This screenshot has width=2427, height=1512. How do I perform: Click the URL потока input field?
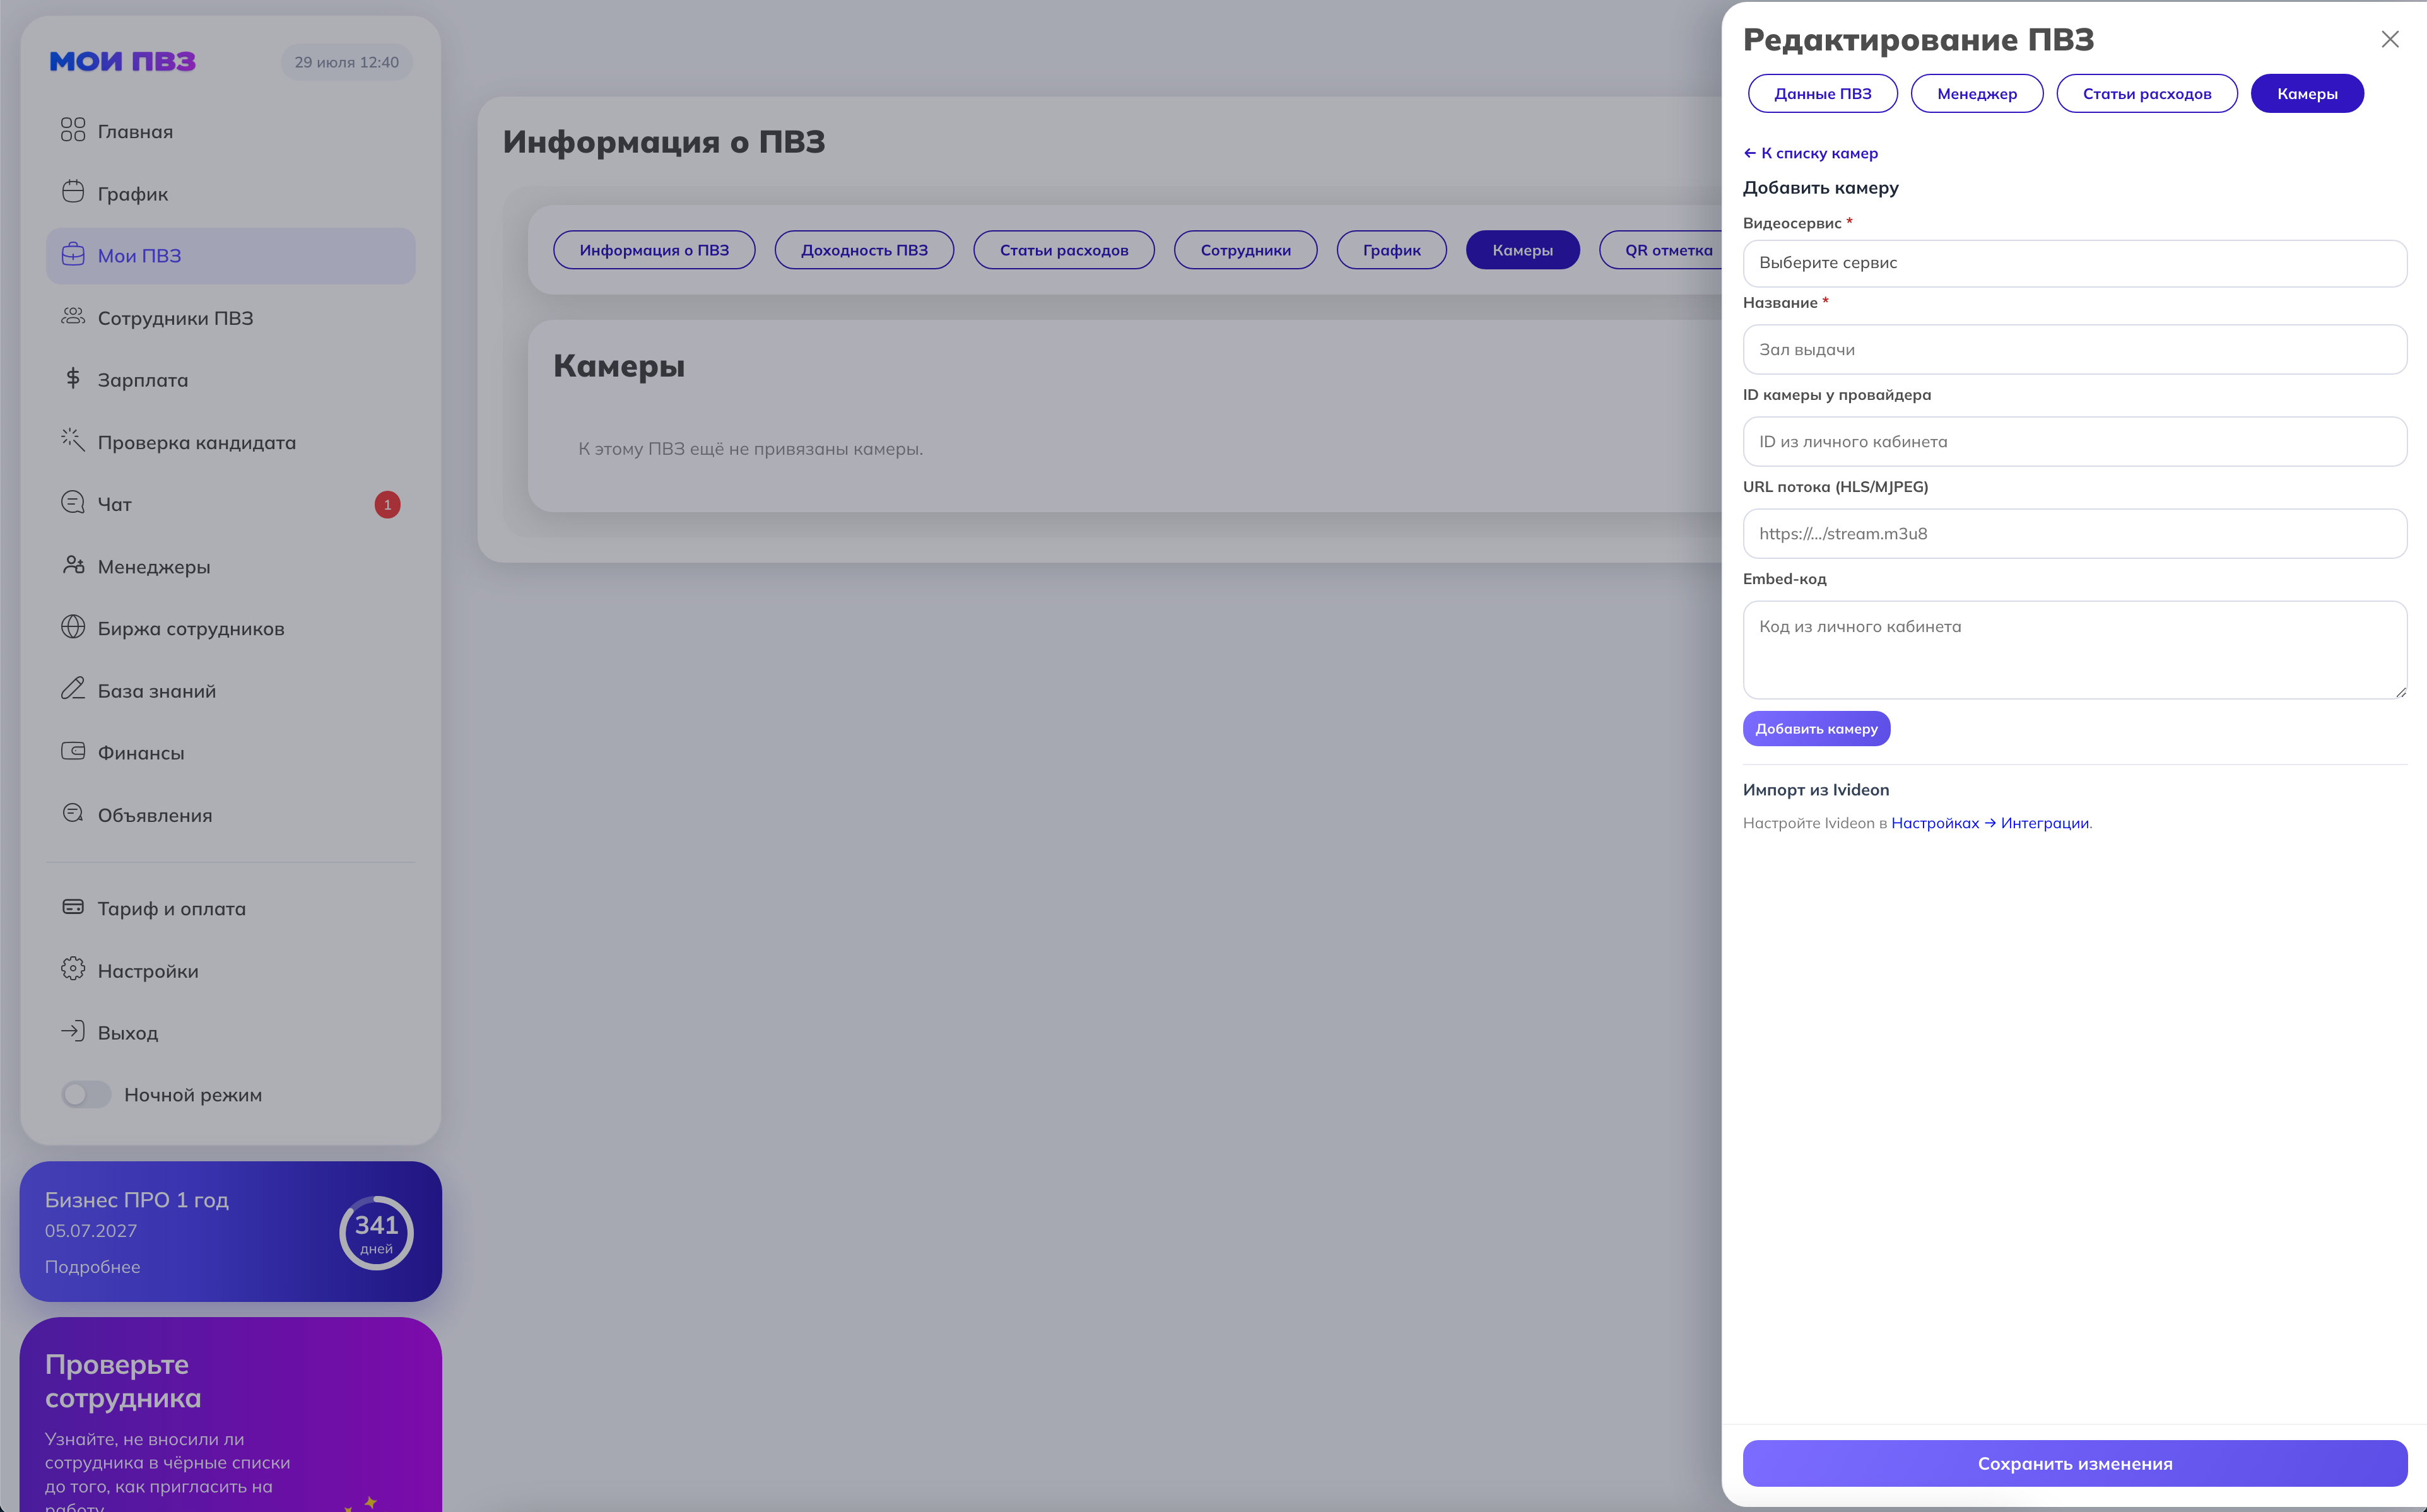tap(2074, 534)
